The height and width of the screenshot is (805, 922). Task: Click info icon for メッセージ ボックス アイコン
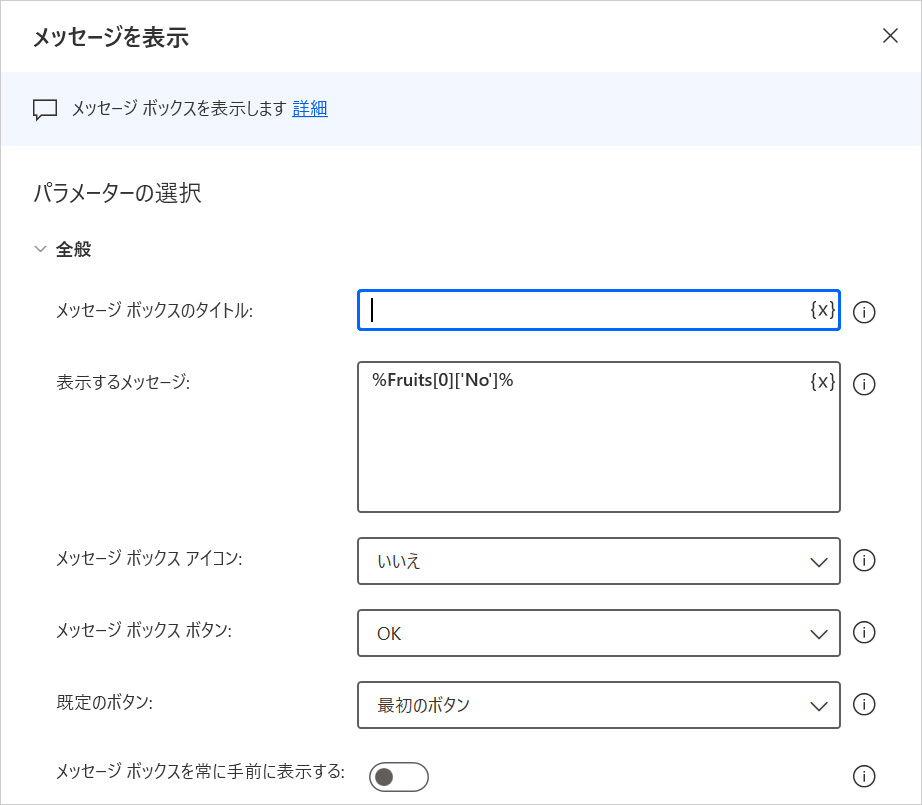point(864,561)
